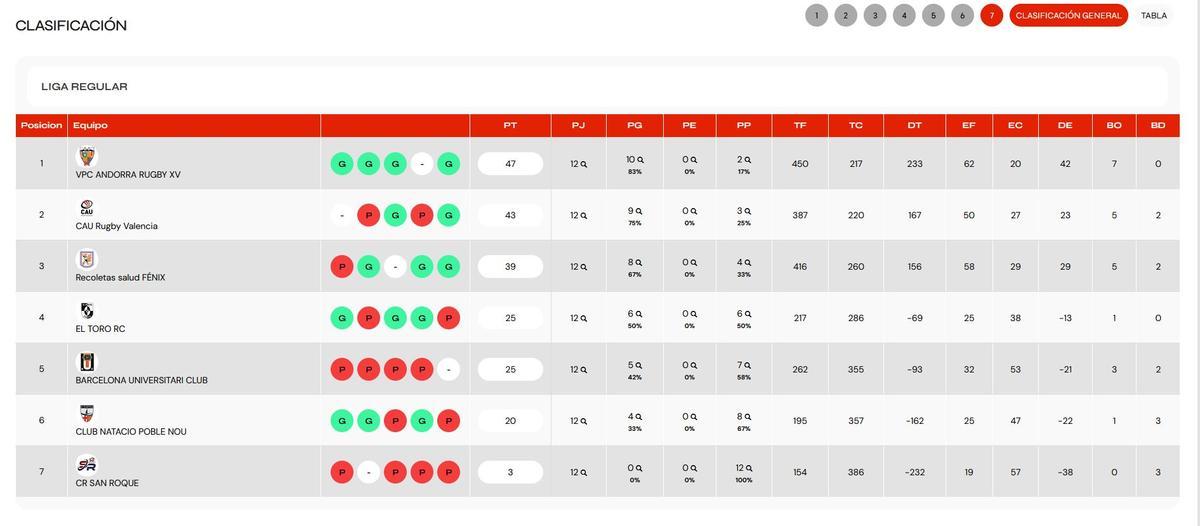Click El Toro RC's -69 DT value

coord(915,318)
